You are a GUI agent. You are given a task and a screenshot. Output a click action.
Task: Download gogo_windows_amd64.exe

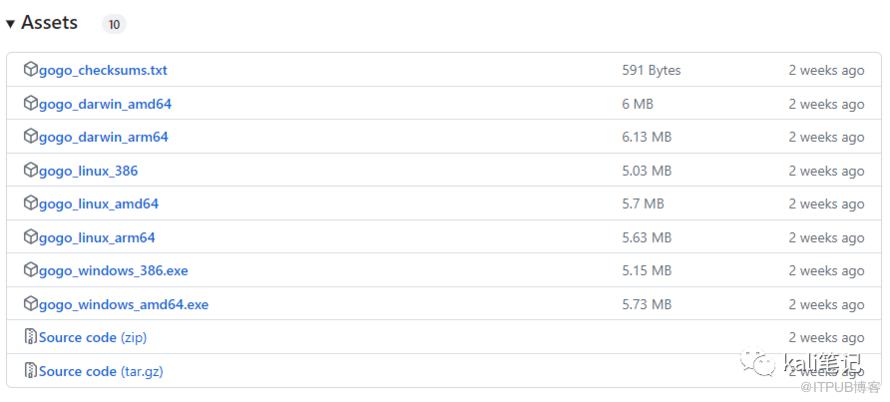pos(123,304)
